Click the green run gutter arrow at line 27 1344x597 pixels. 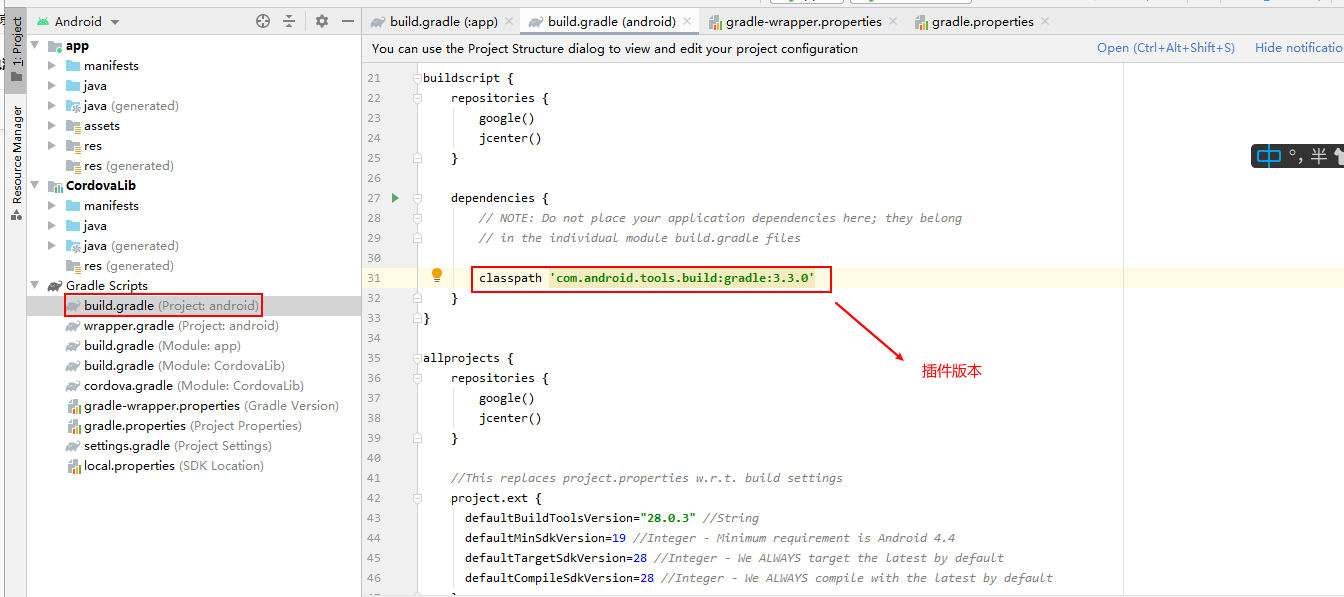pyautogui.click(x=395, y=198)
